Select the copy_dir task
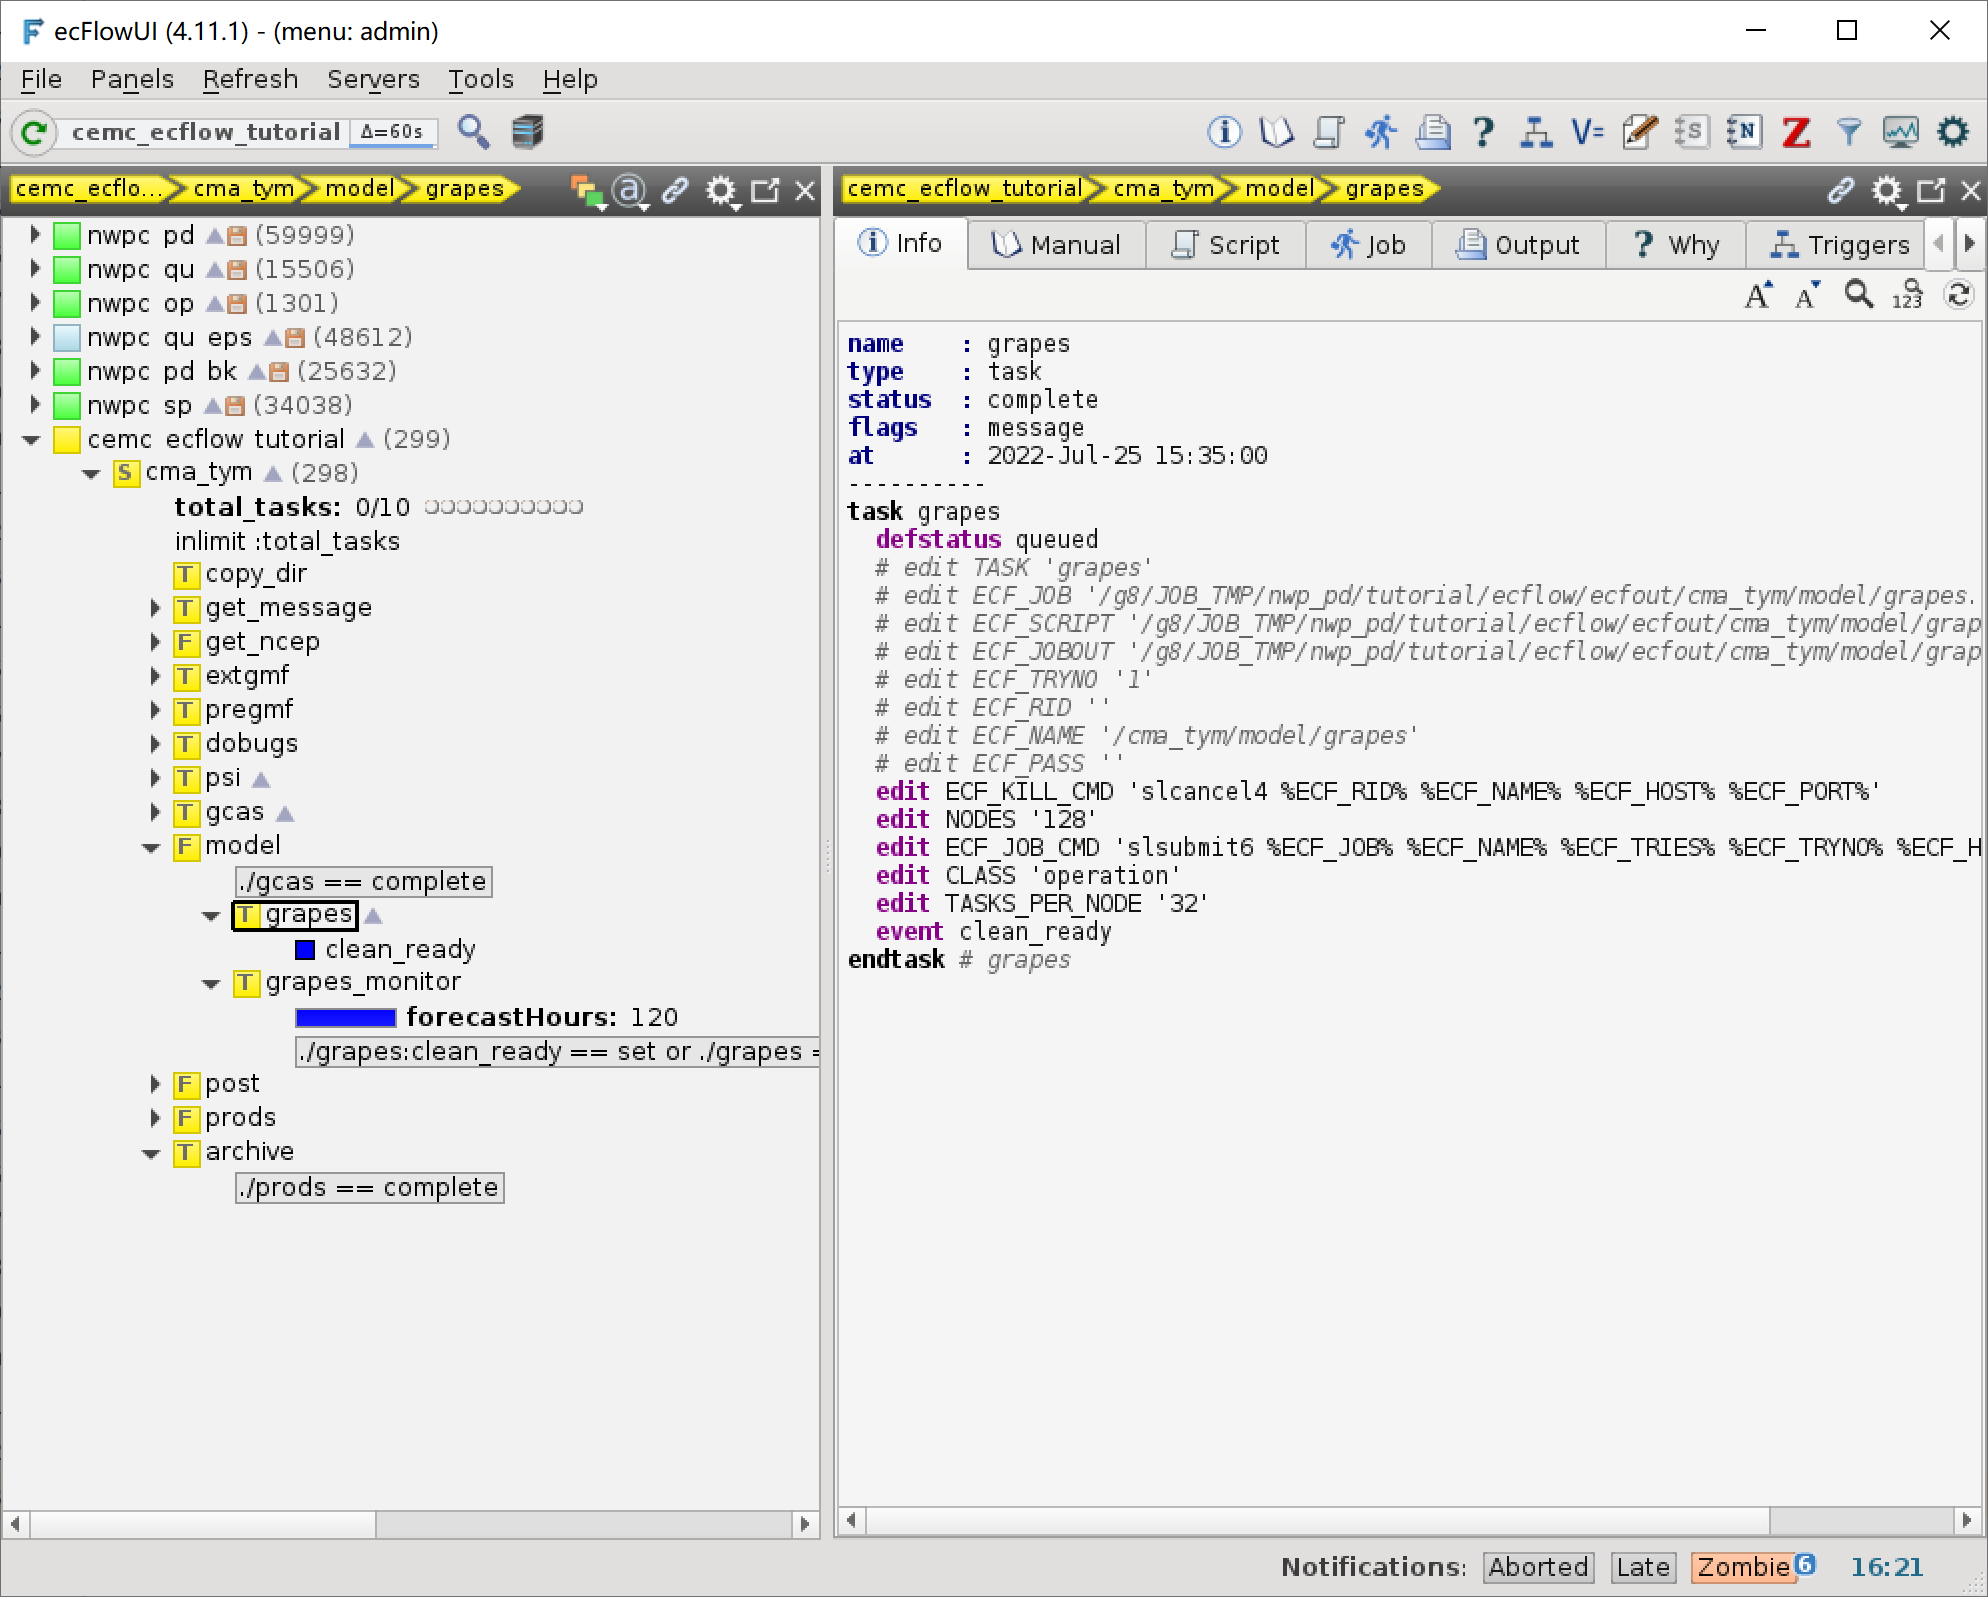Screen dimensions: 1988x1597 [x=241, y=574]
